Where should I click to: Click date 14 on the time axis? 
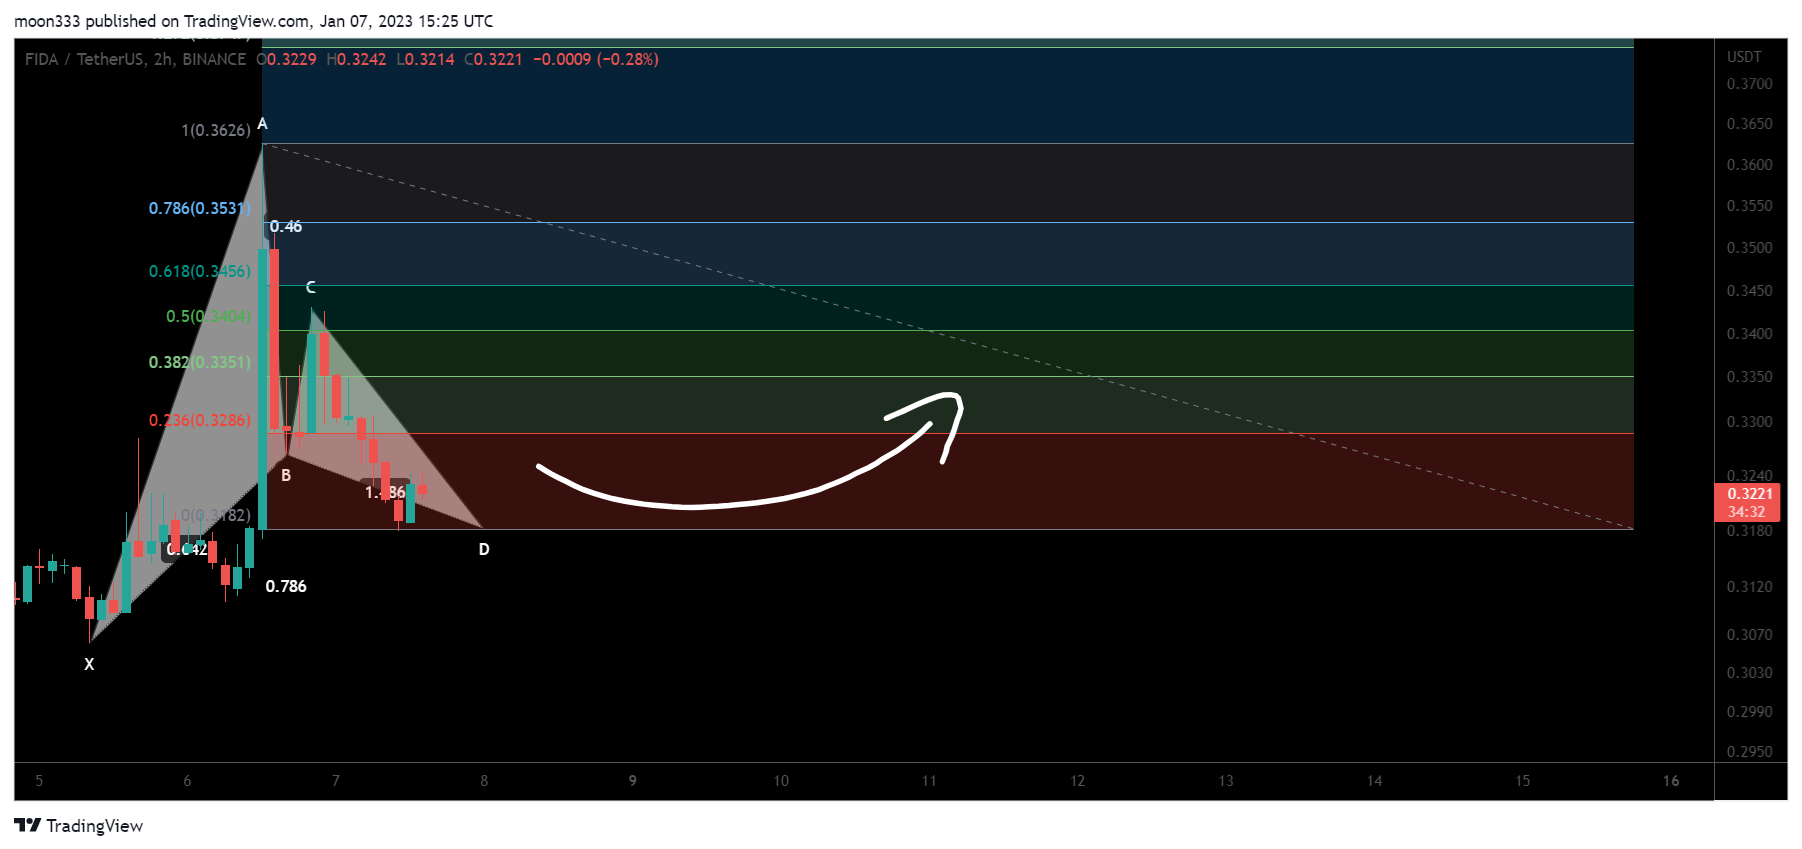point(1374,781)
